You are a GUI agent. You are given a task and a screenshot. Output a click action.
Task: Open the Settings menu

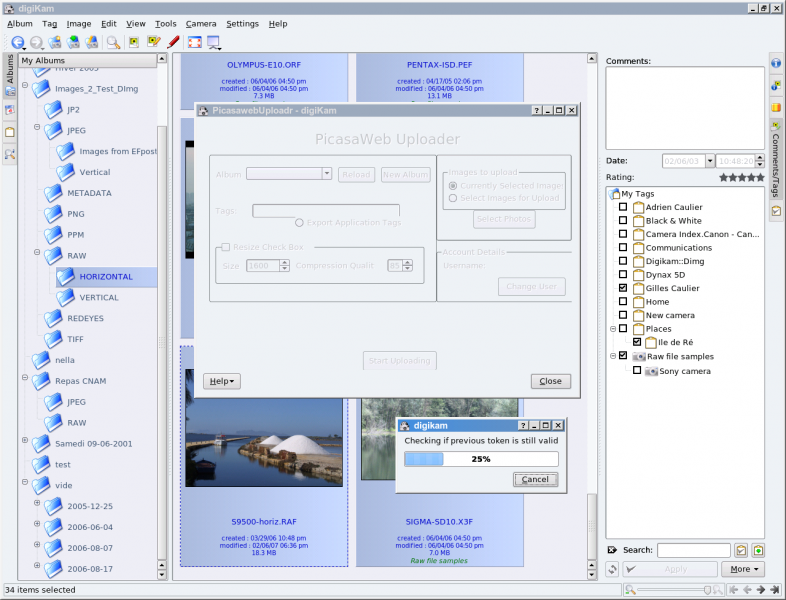[243, 24]
